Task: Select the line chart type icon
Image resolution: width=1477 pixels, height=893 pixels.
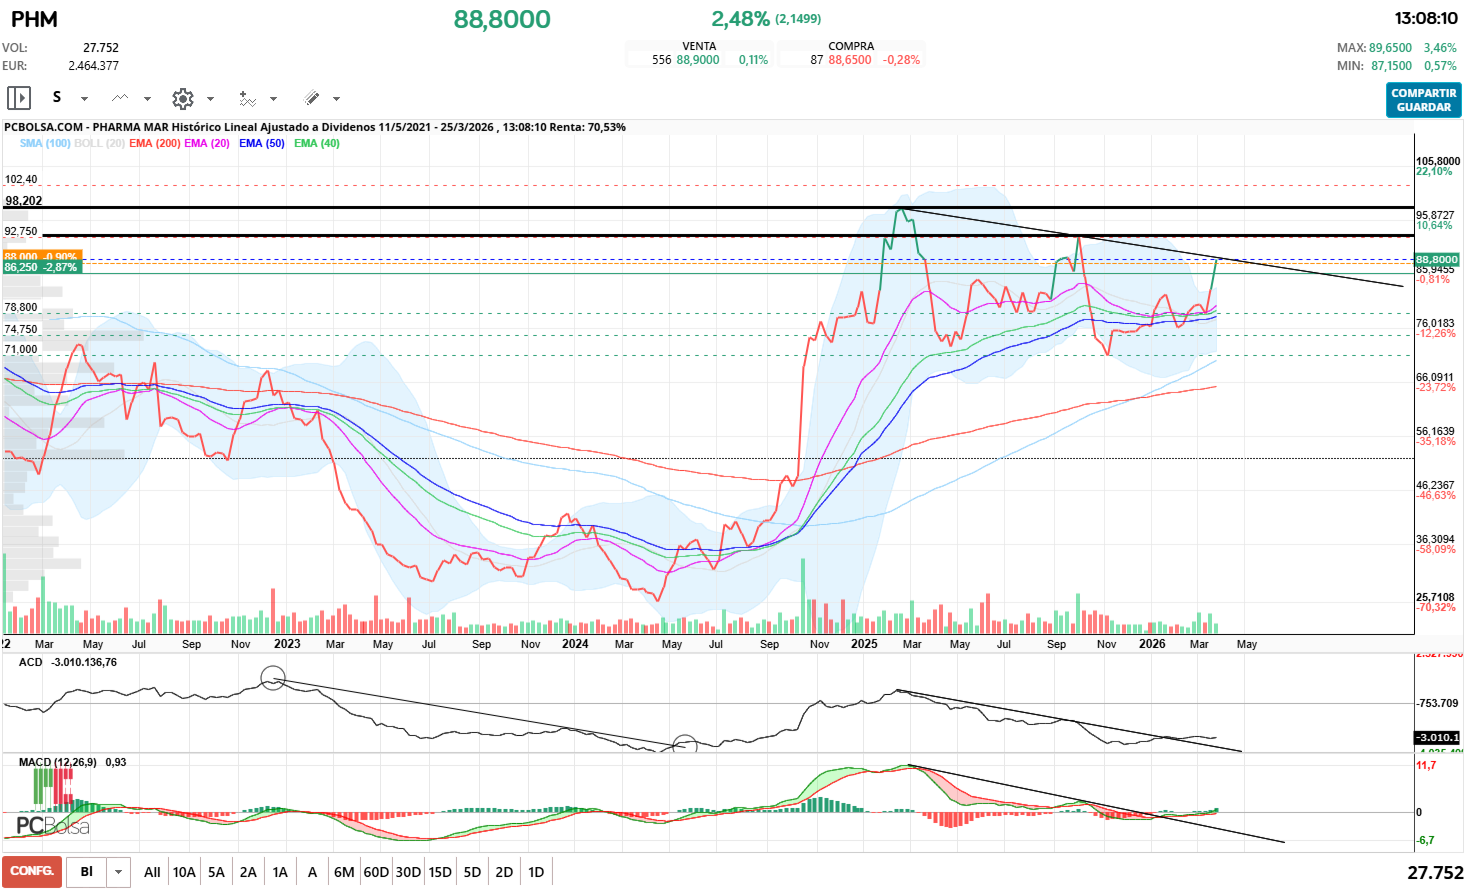Action: (120, 98)
